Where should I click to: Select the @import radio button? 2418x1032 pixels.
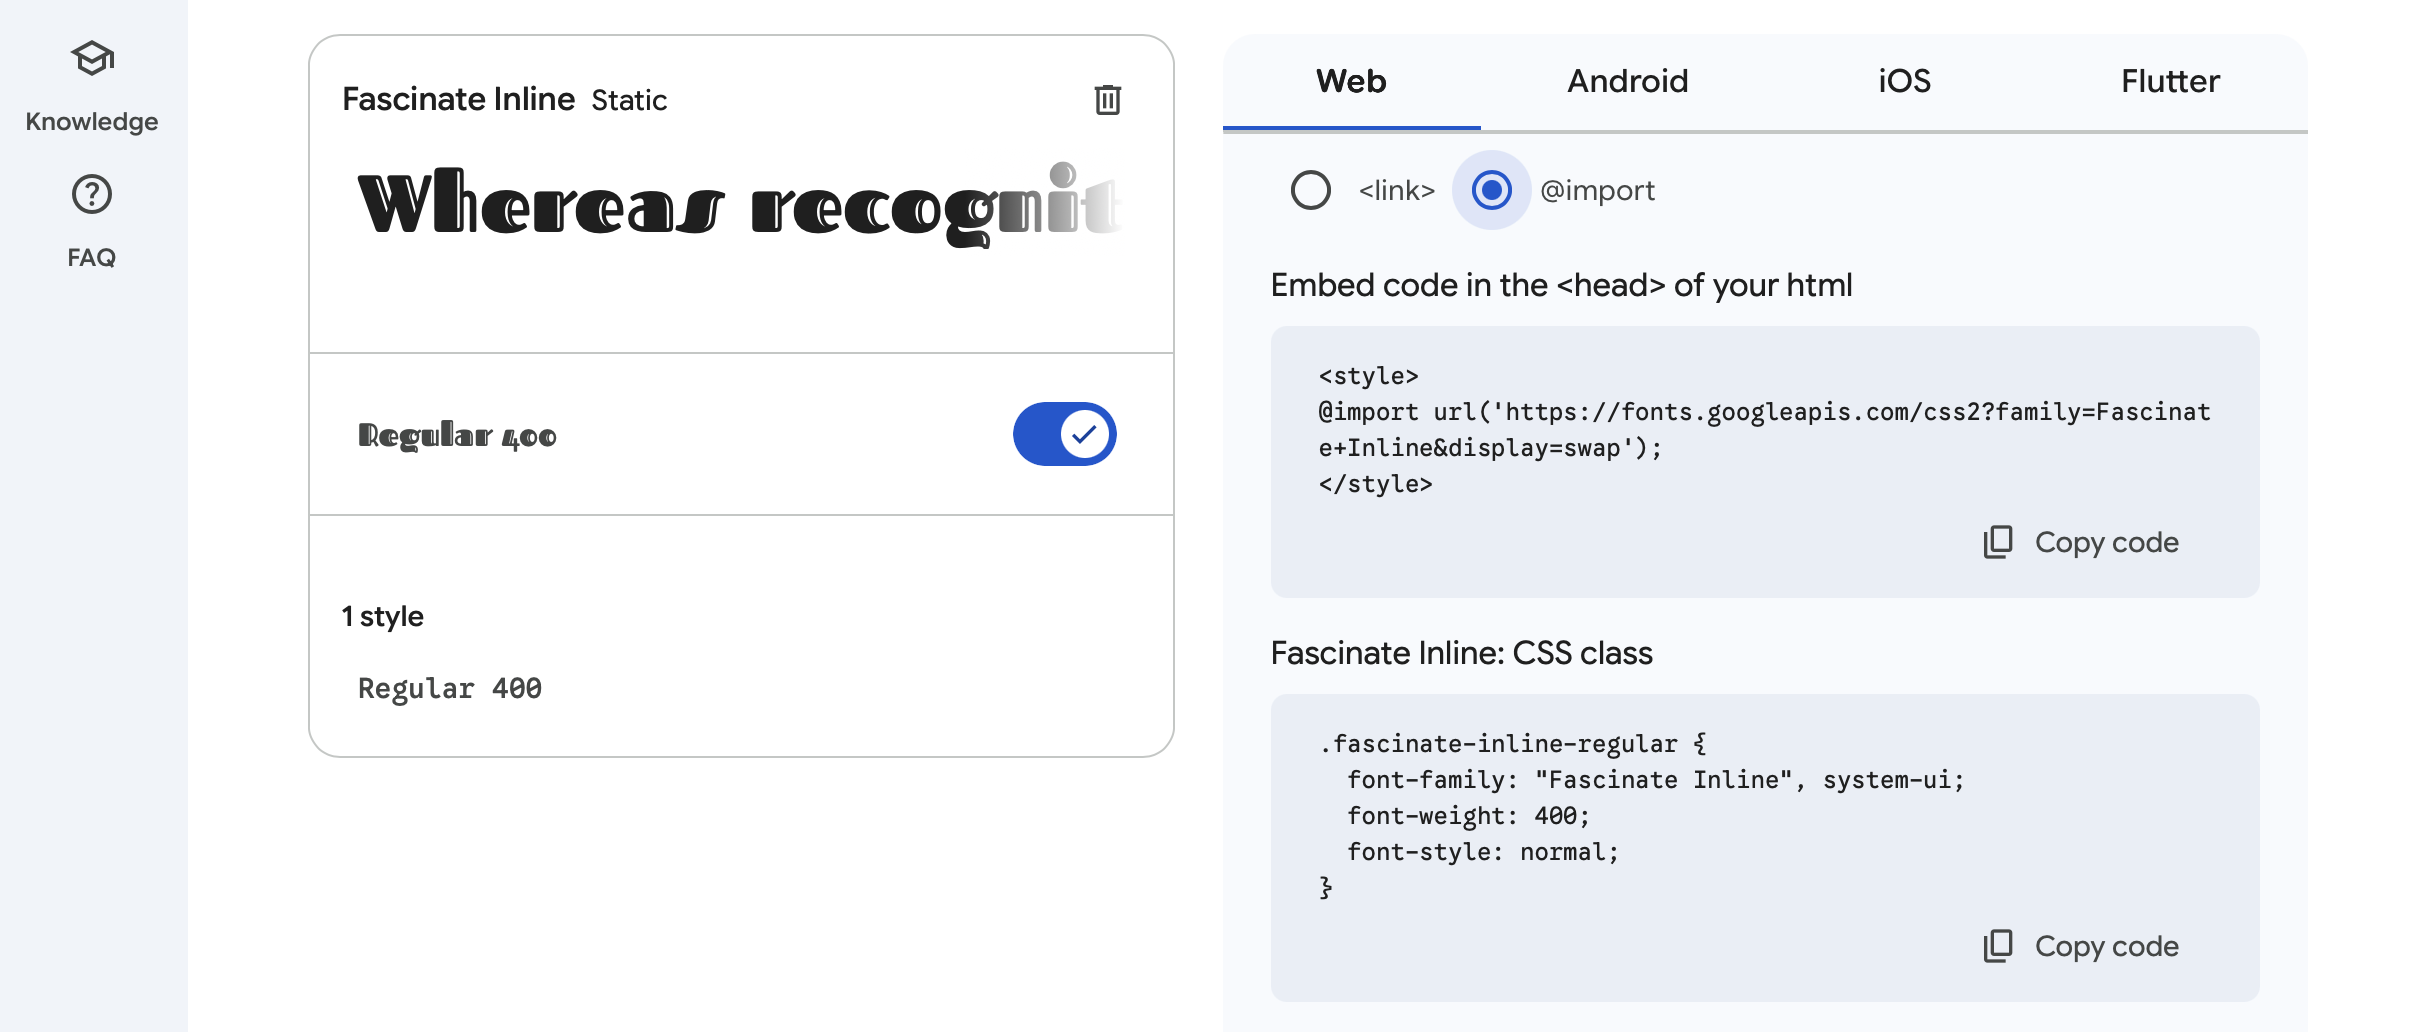(x=1491, y=190)
